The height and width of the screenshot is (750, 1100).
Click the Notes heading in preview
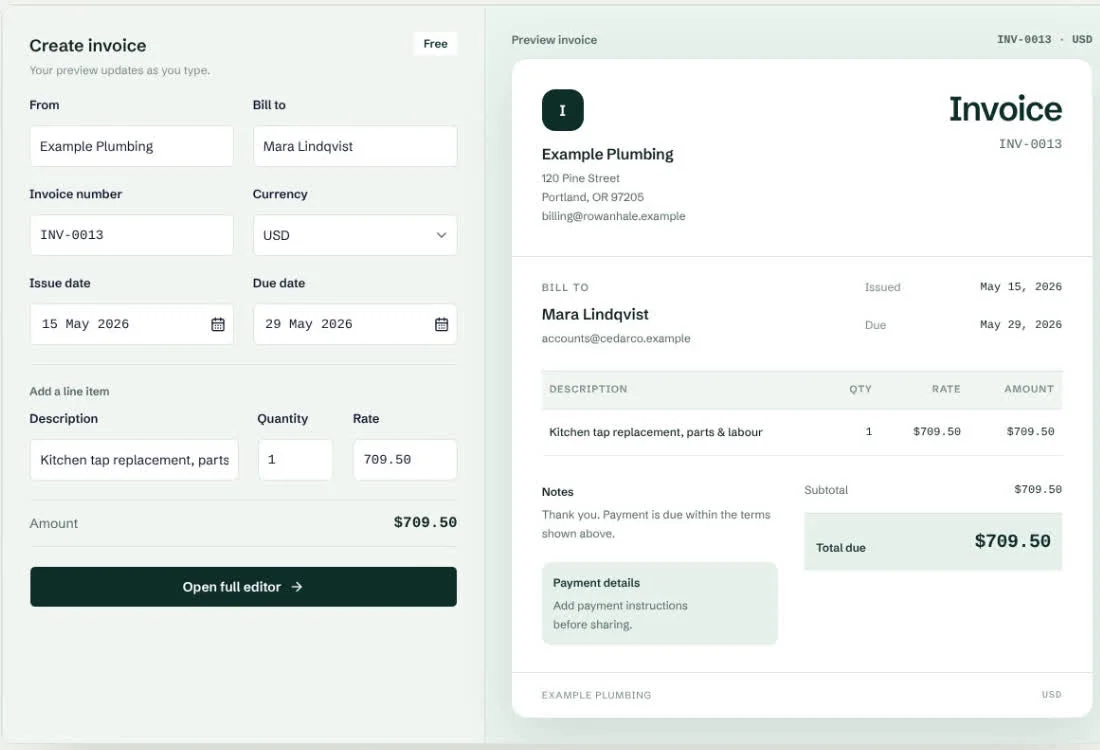[x=558, y=492]
